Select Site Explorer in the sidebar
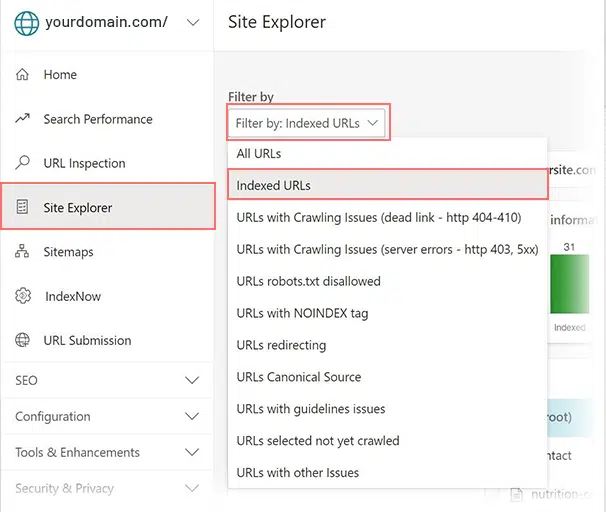This screenshot has width=606, height=512. (x=108, y=206)
